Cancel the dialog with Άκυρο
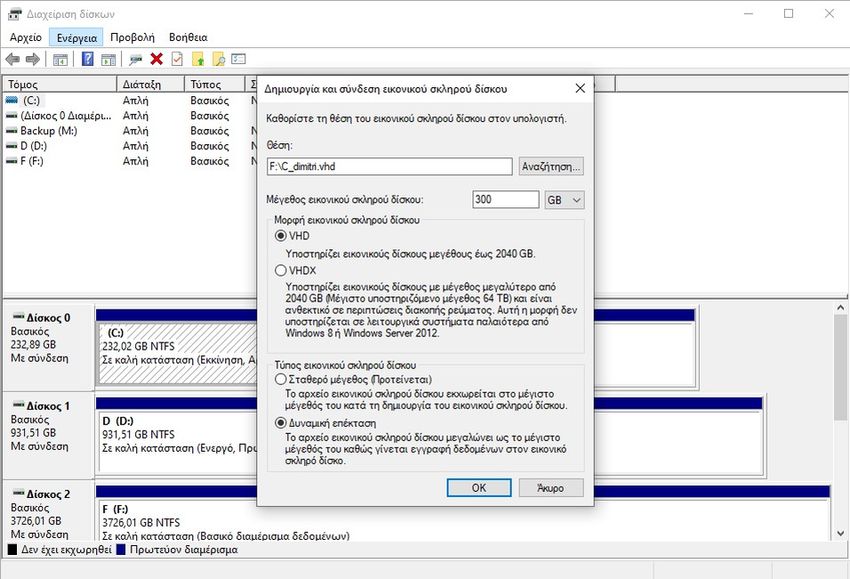 pos(551,487)
